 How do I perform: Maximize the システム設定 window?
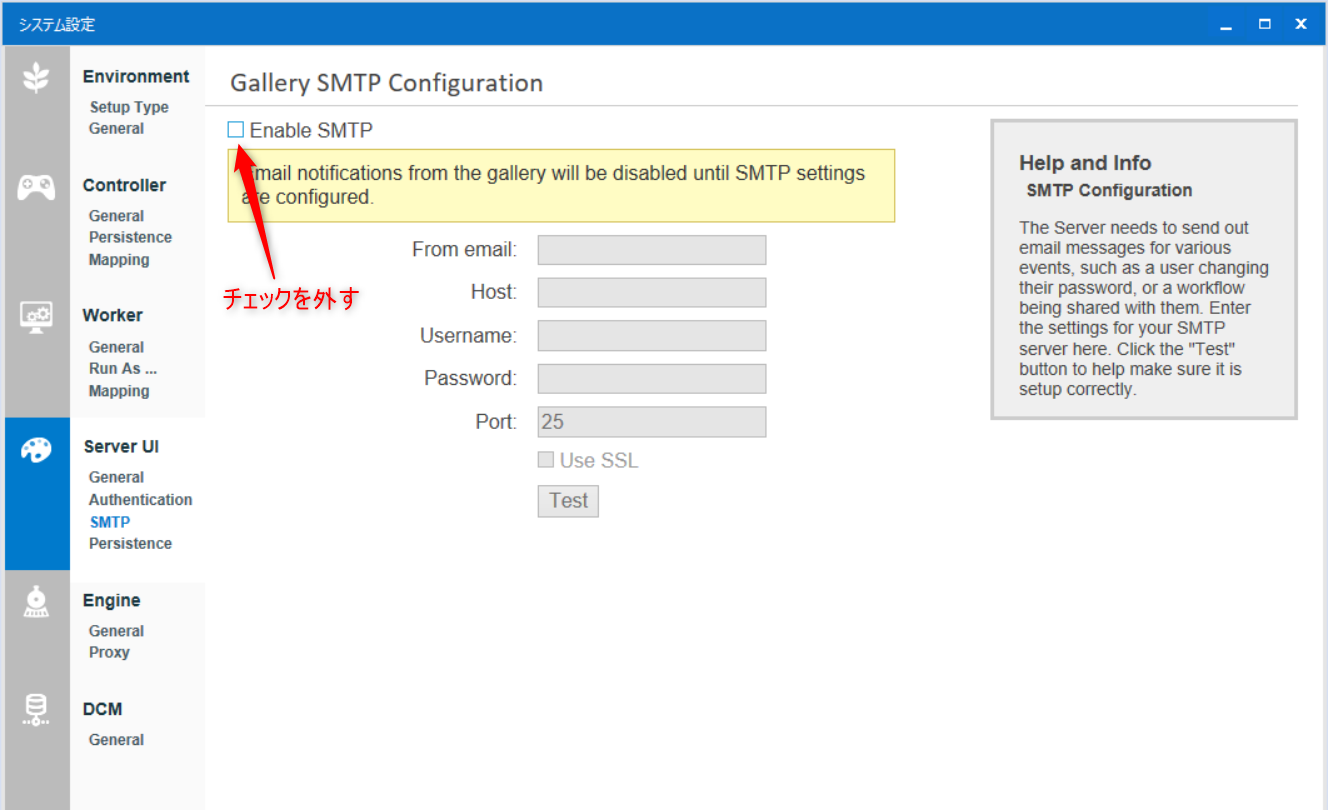(1264, 24)
